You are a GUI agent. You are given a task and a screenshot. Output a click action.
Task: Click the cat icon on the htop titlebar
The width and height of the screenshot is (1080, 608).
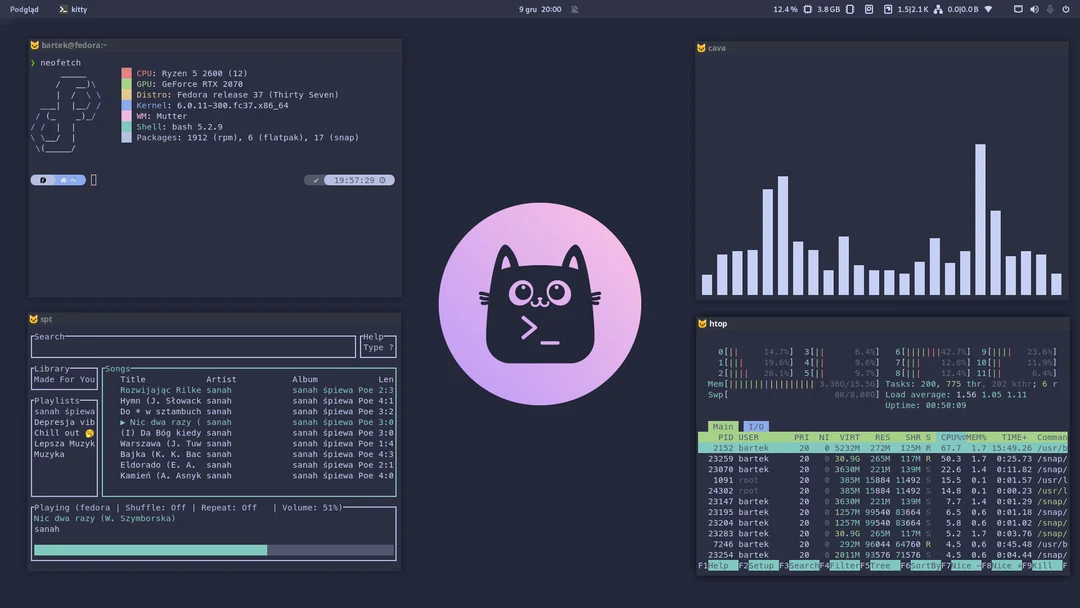703,323
